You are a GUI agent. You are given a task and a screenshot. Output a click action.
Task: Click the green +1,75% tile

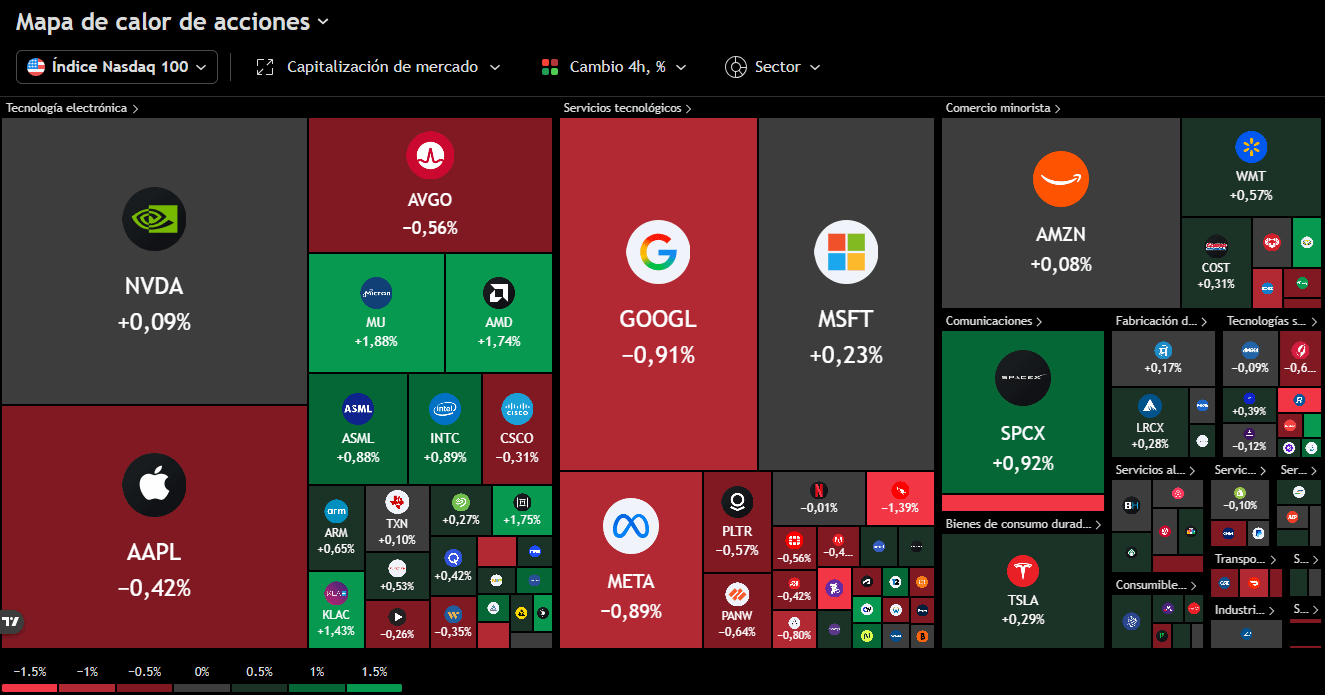click(522, 510)
